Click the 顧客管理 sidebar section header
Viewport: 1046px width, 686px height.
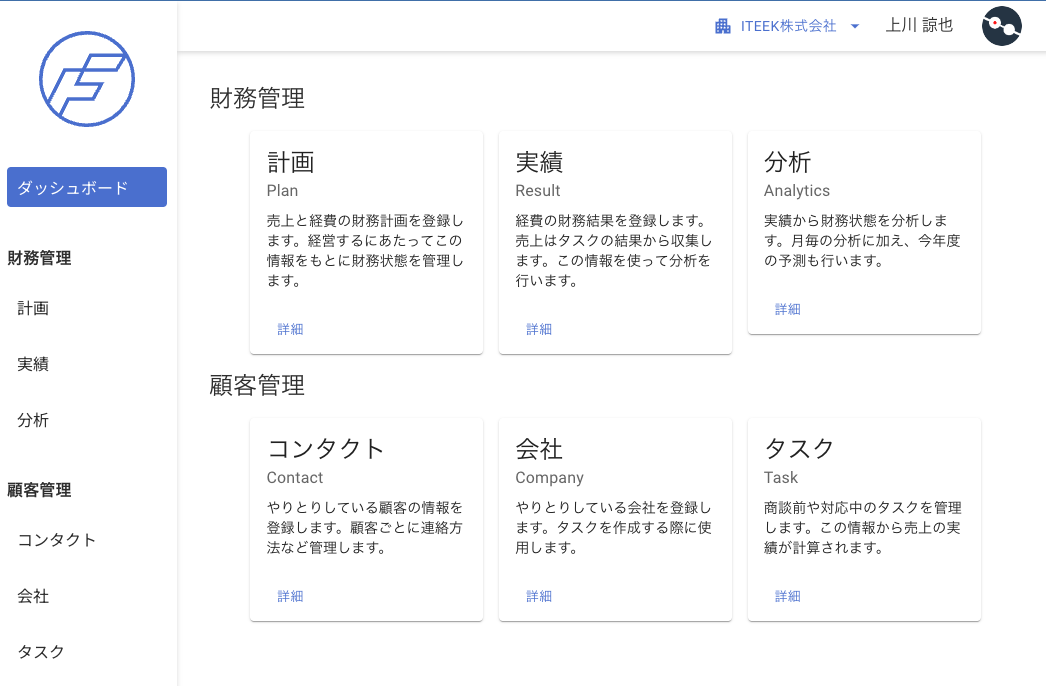[39, 490]
